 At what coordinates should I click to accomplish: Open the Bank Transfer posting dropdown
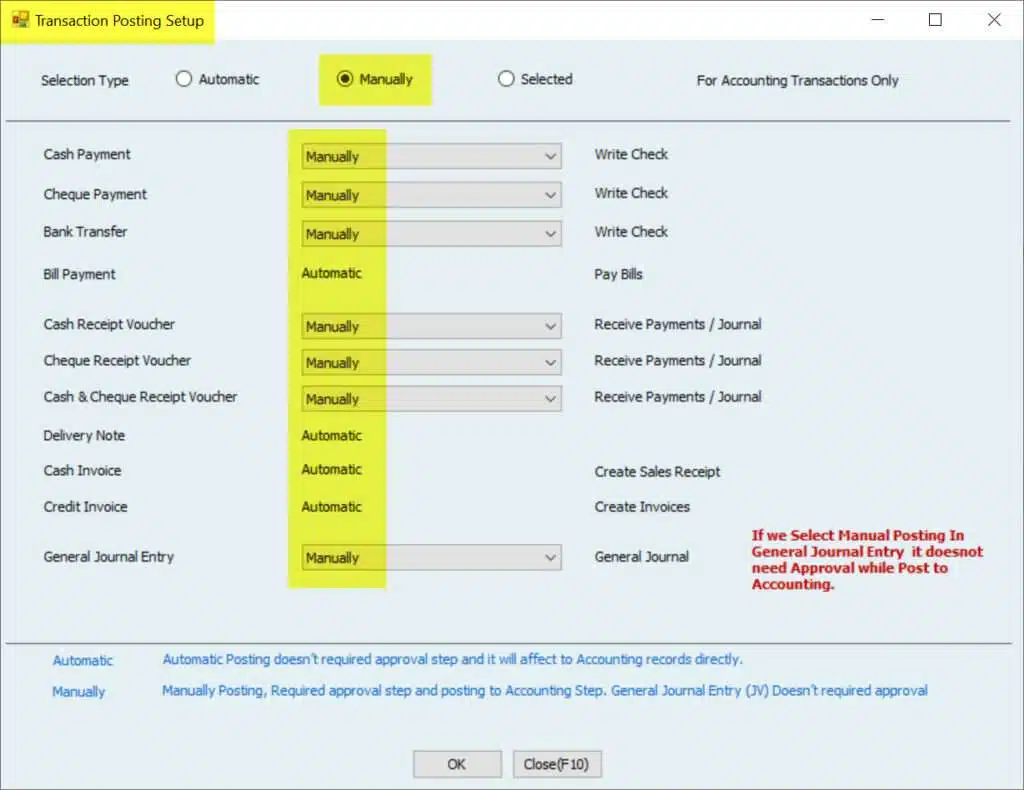[x=431, y=234]
